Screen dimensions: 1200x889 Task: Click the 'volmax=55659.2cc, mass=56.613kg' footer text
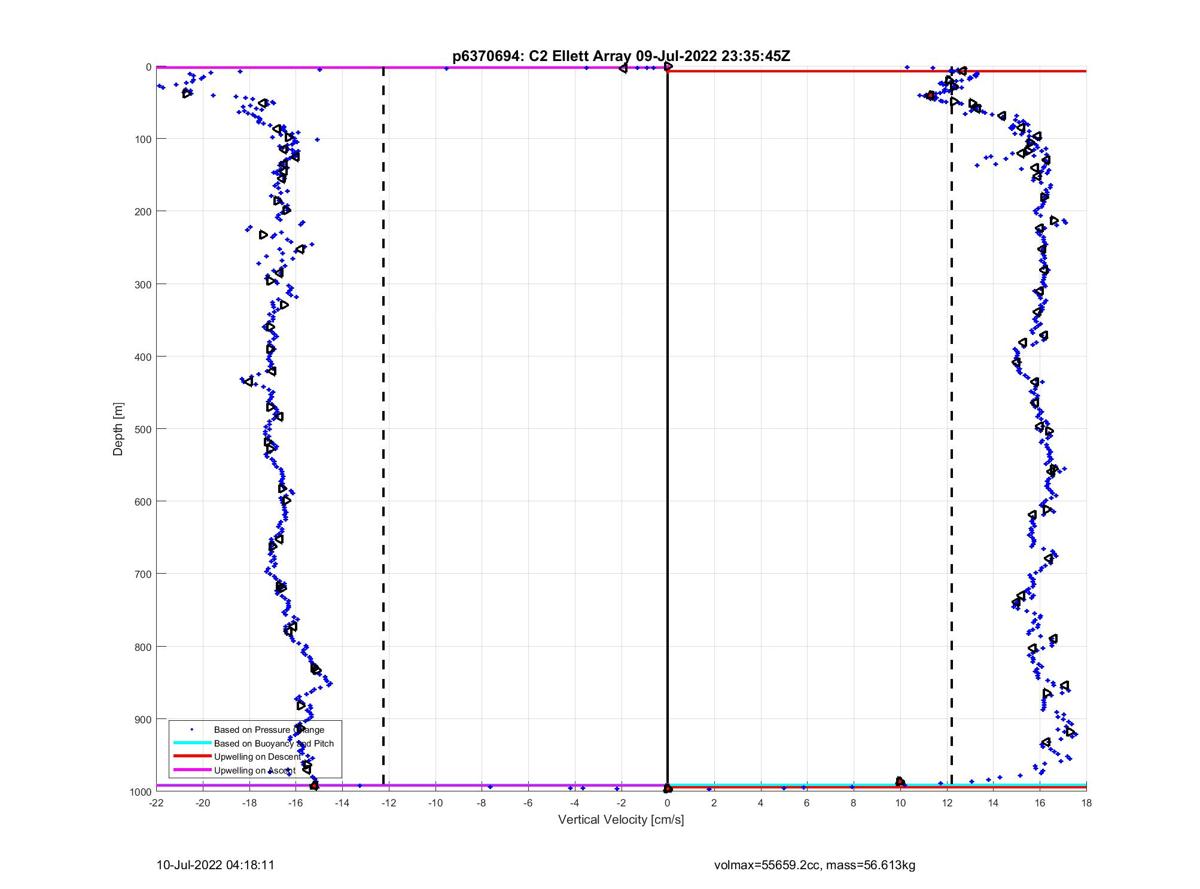(814, 864)
